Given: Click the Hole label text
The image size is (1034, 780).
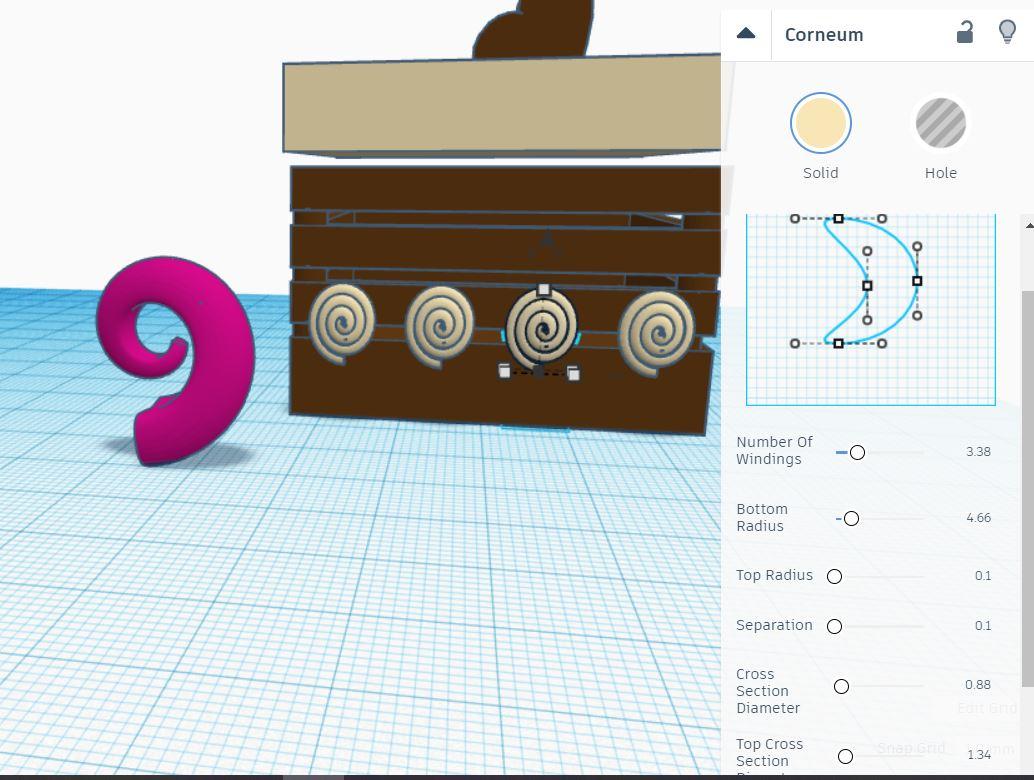Looking at the screenshot, I should click(940, 173).
